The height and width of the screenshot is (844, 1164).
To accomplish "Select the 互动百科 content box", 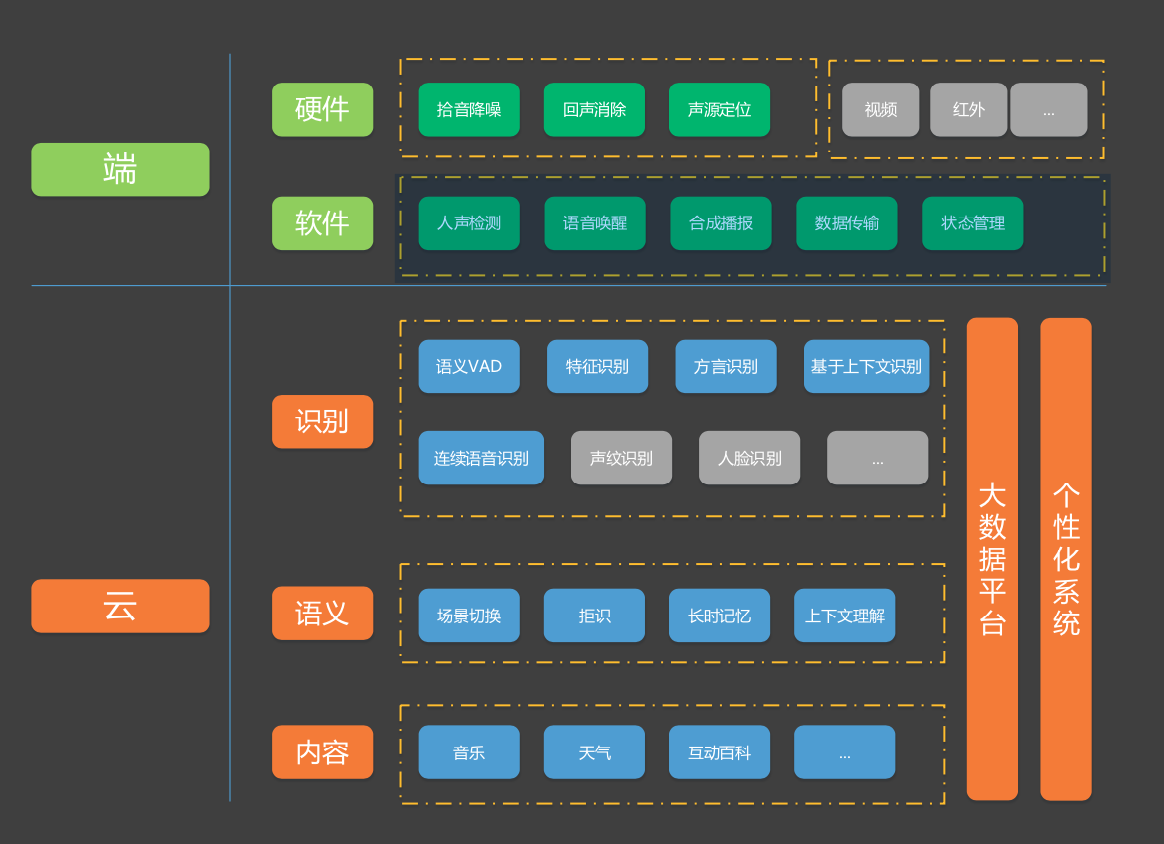I will tap(719, 752).
